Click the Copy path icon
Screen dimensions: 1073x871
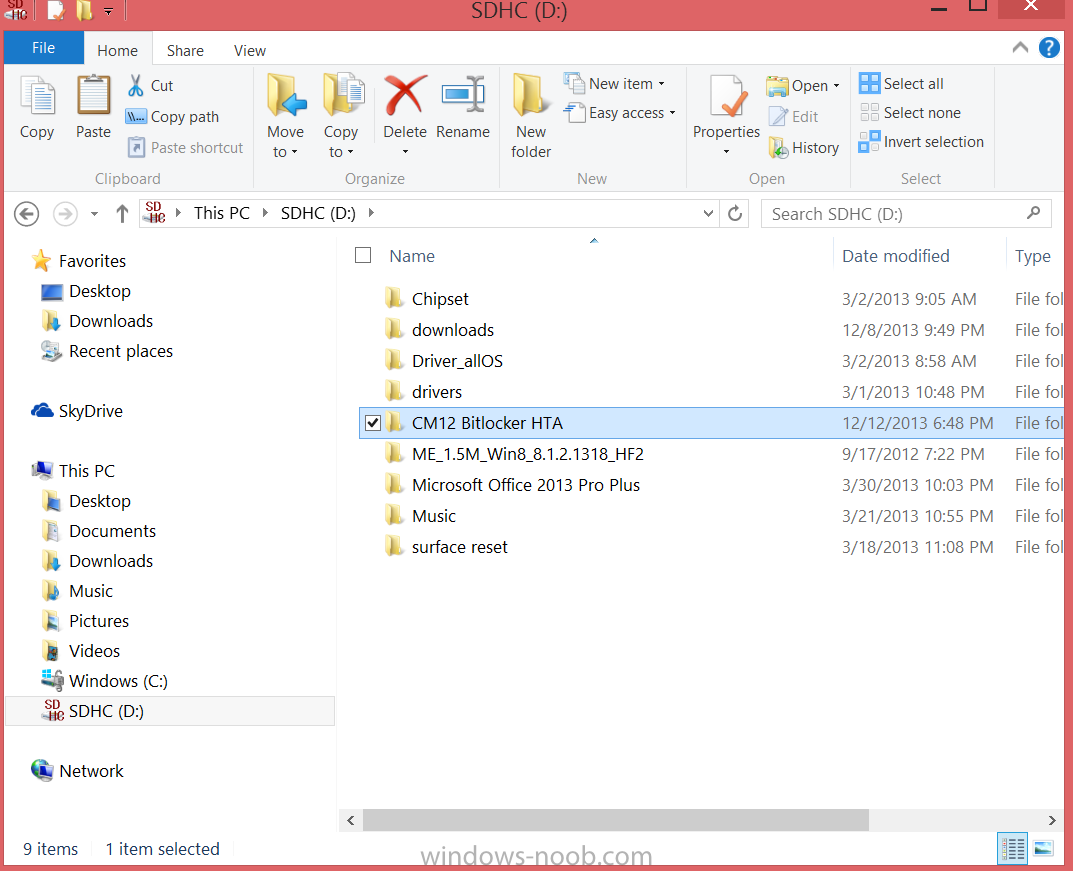136,117
